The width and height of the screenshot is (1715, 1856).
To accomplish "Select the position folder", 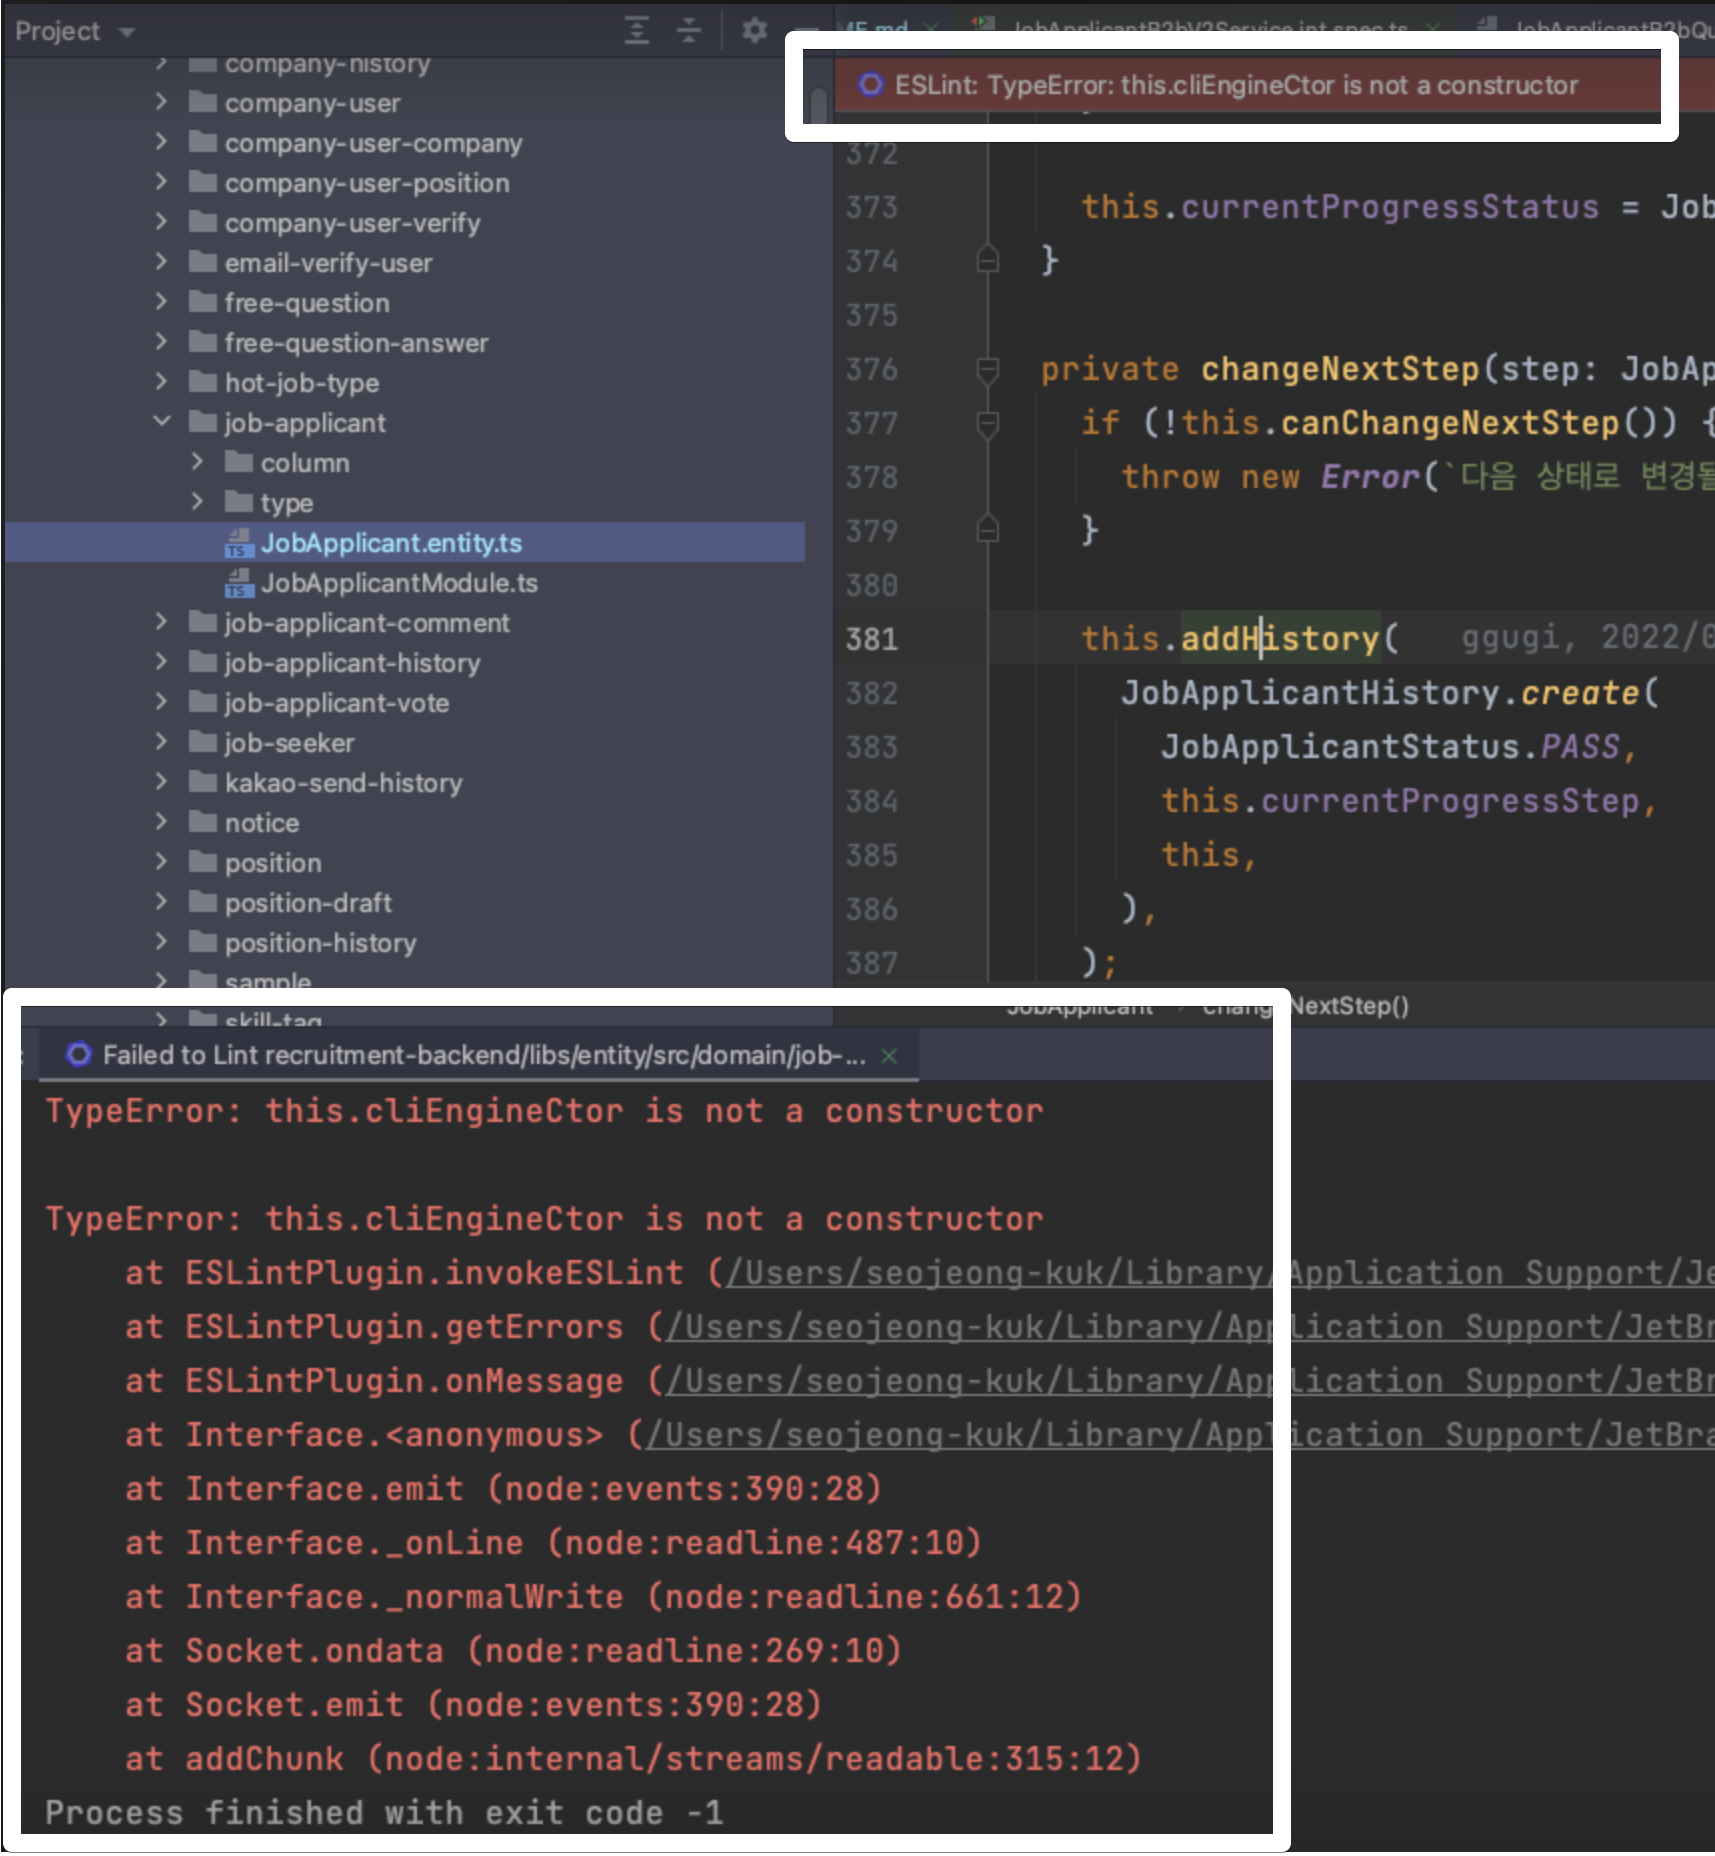I will tap(273, 863).
